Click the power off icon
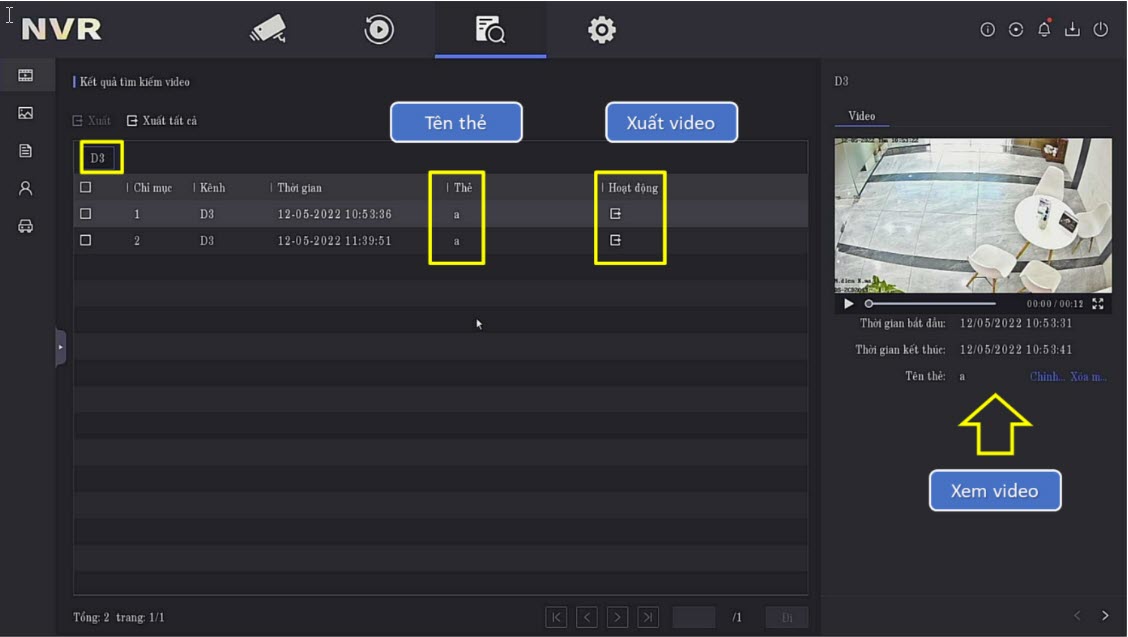 click(x=1101, y=30)
